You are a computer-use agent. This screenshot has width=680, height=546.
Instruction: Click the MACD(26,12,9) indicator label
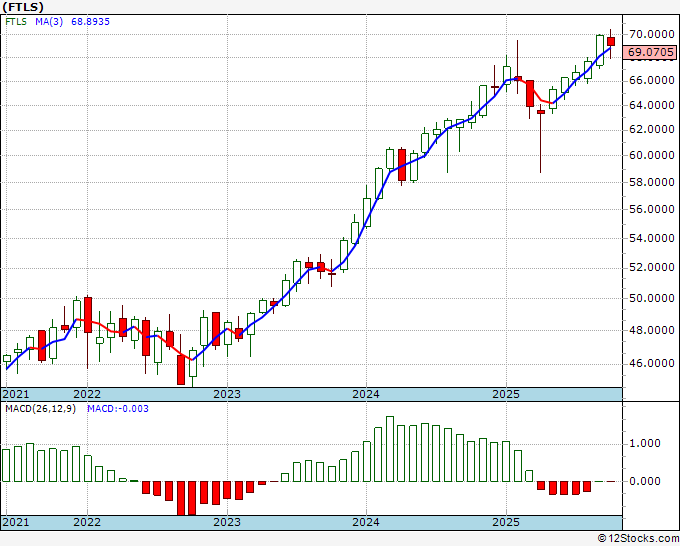pyautogui.click(x=40, y=409)
